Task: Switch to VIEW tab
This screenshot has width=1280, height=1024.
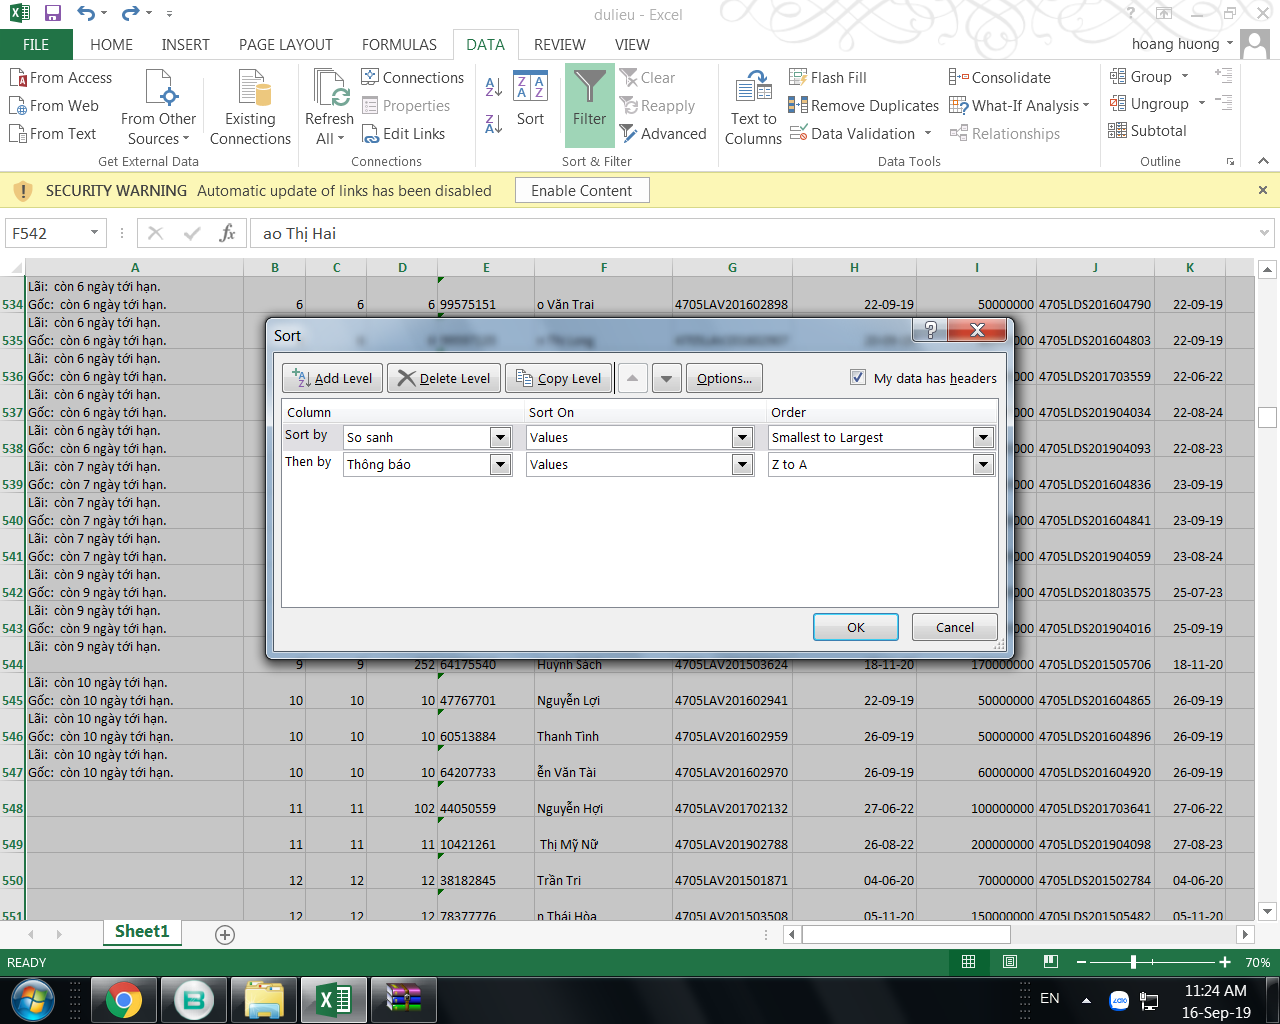Action: click(x=632, y=45)
